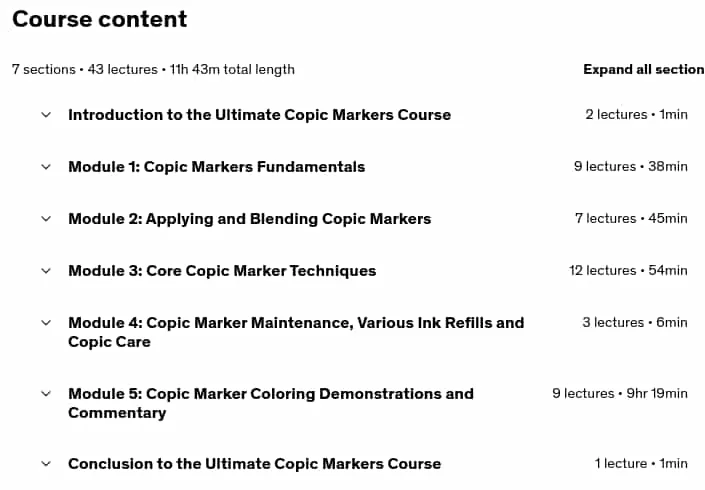
Task: Expand Module 4 chevron arrow
Action: point(46,323)
